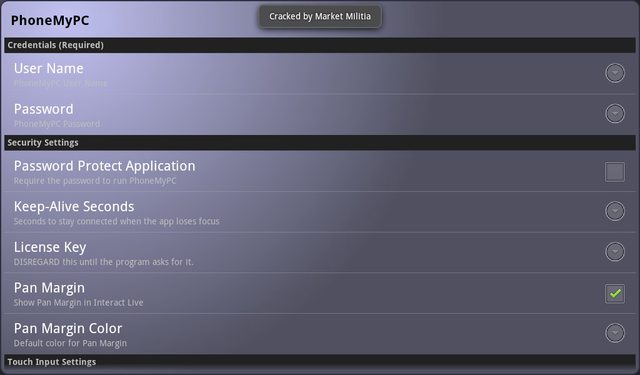Click the PhoneMyPC title text

click(50, 20)
